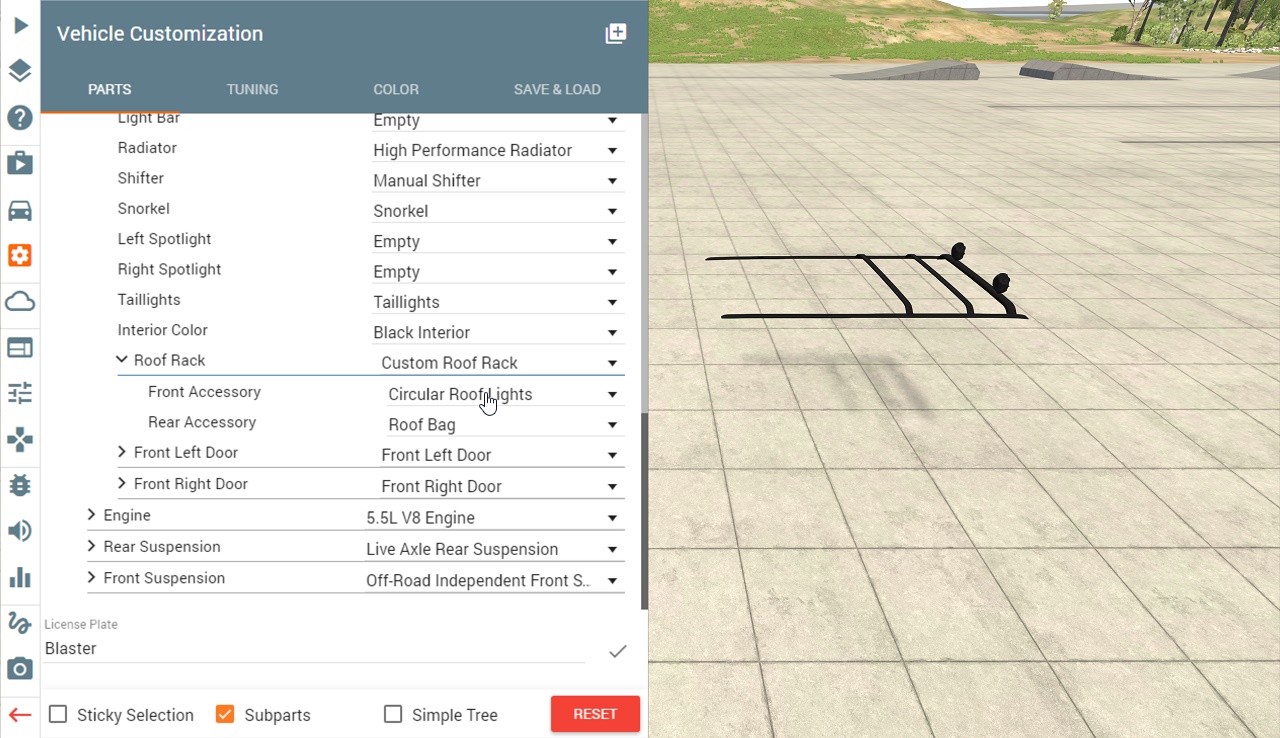Click the parts list scrollbar
1280x738 pixels.
[644, 510]
